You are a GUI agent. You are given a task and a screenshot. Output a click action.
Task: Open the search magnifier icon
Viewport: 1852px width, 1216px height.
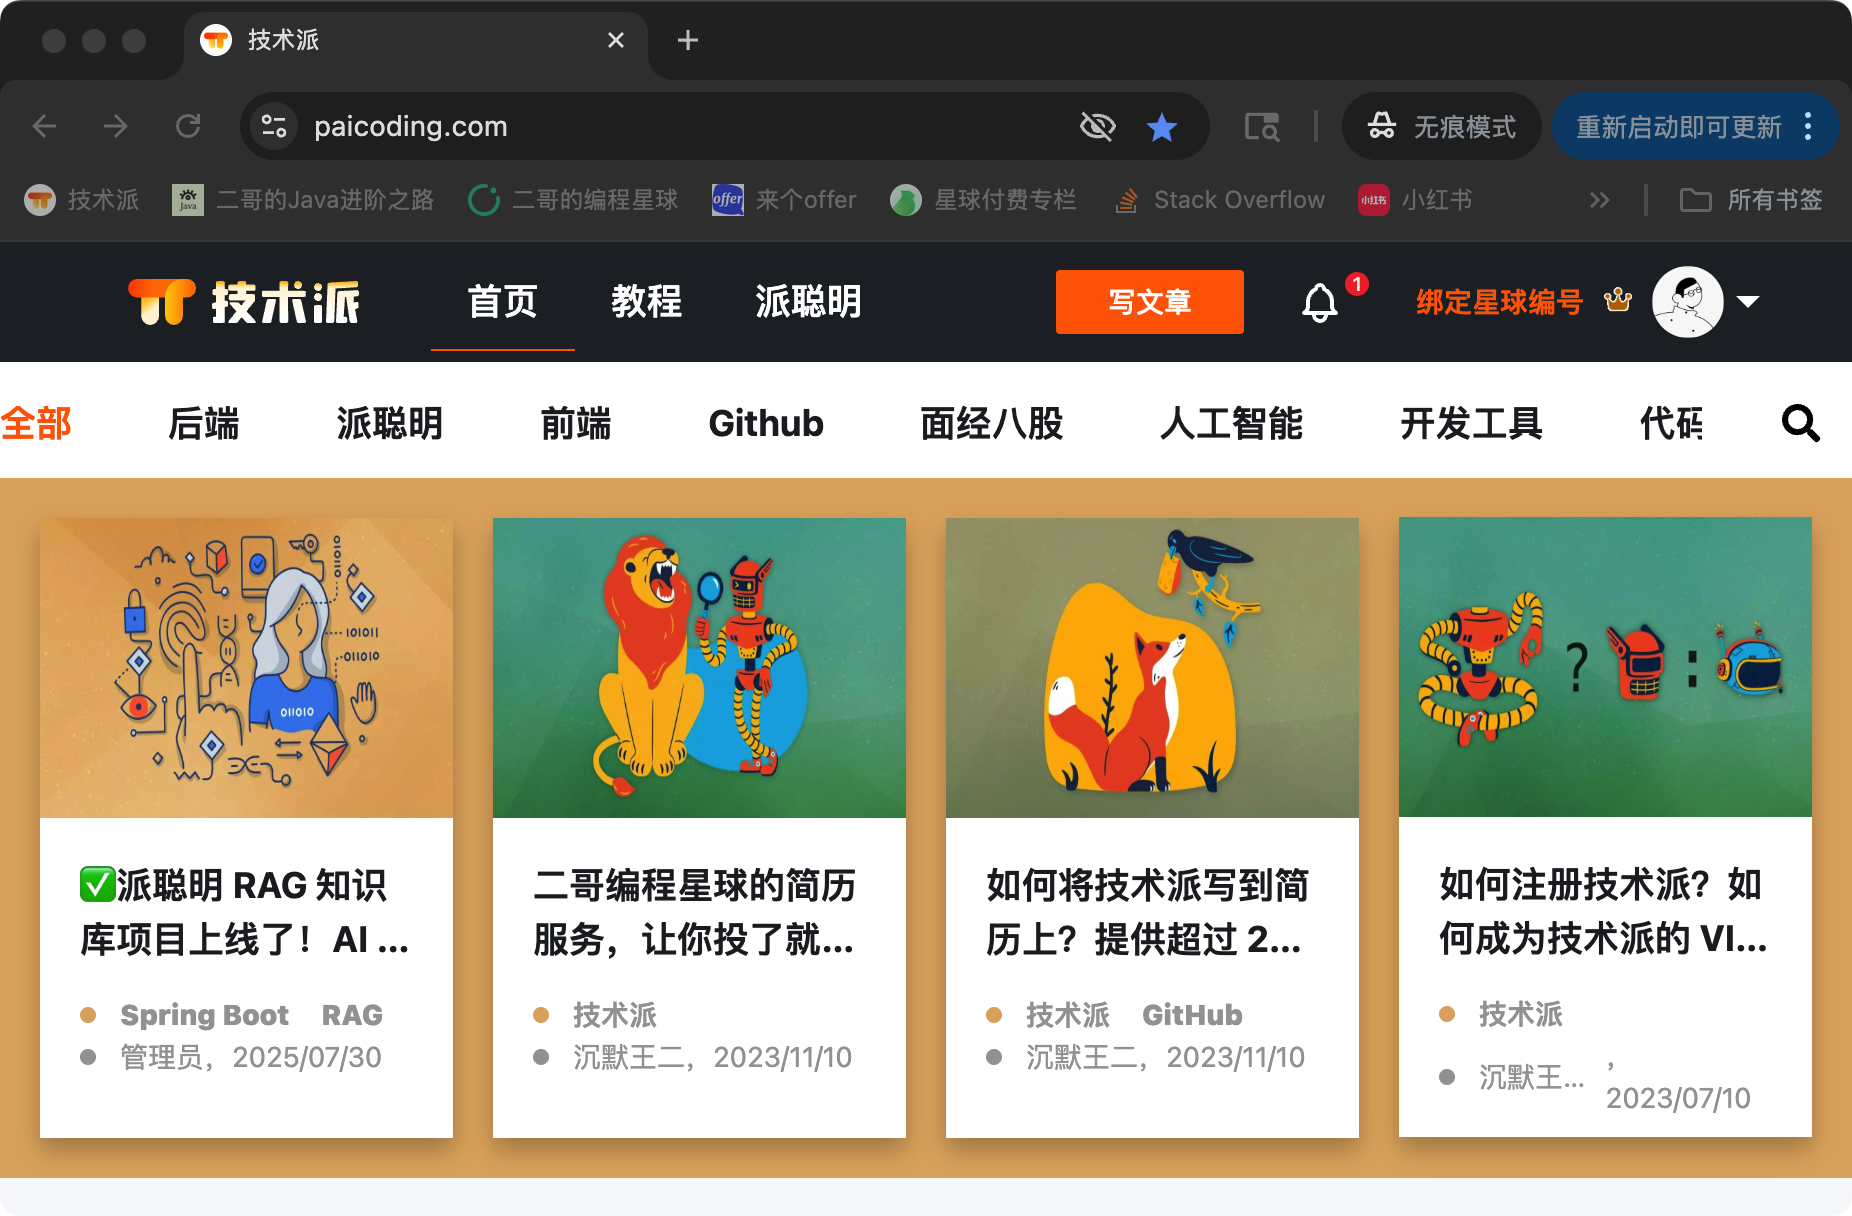[x=1800, y=424]
